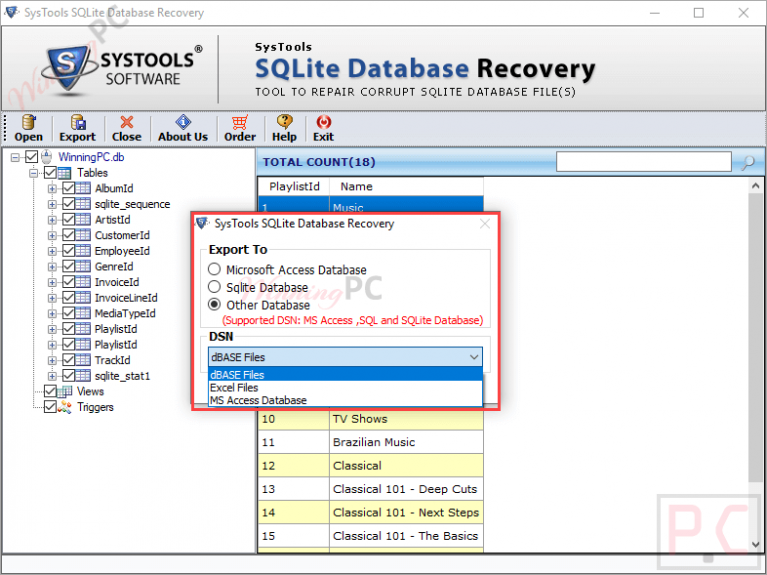
Task: Click the sqlite_stat1 table icon
Action: pos(83,376)
